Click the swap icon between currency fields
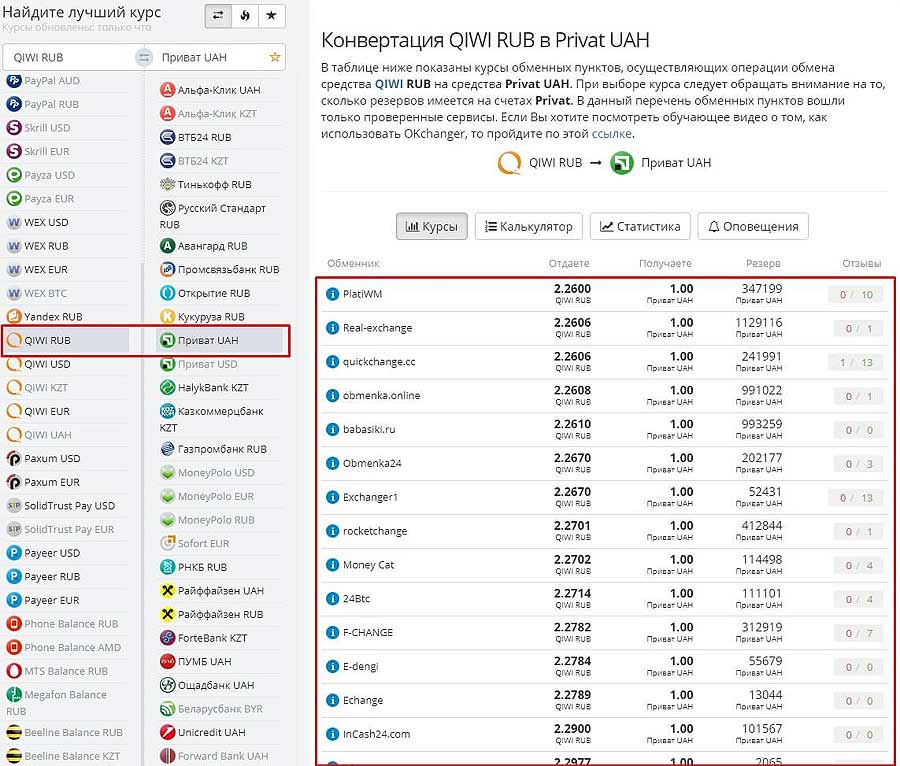The height and width of the screenshot is (766, 900). point(143,57)
